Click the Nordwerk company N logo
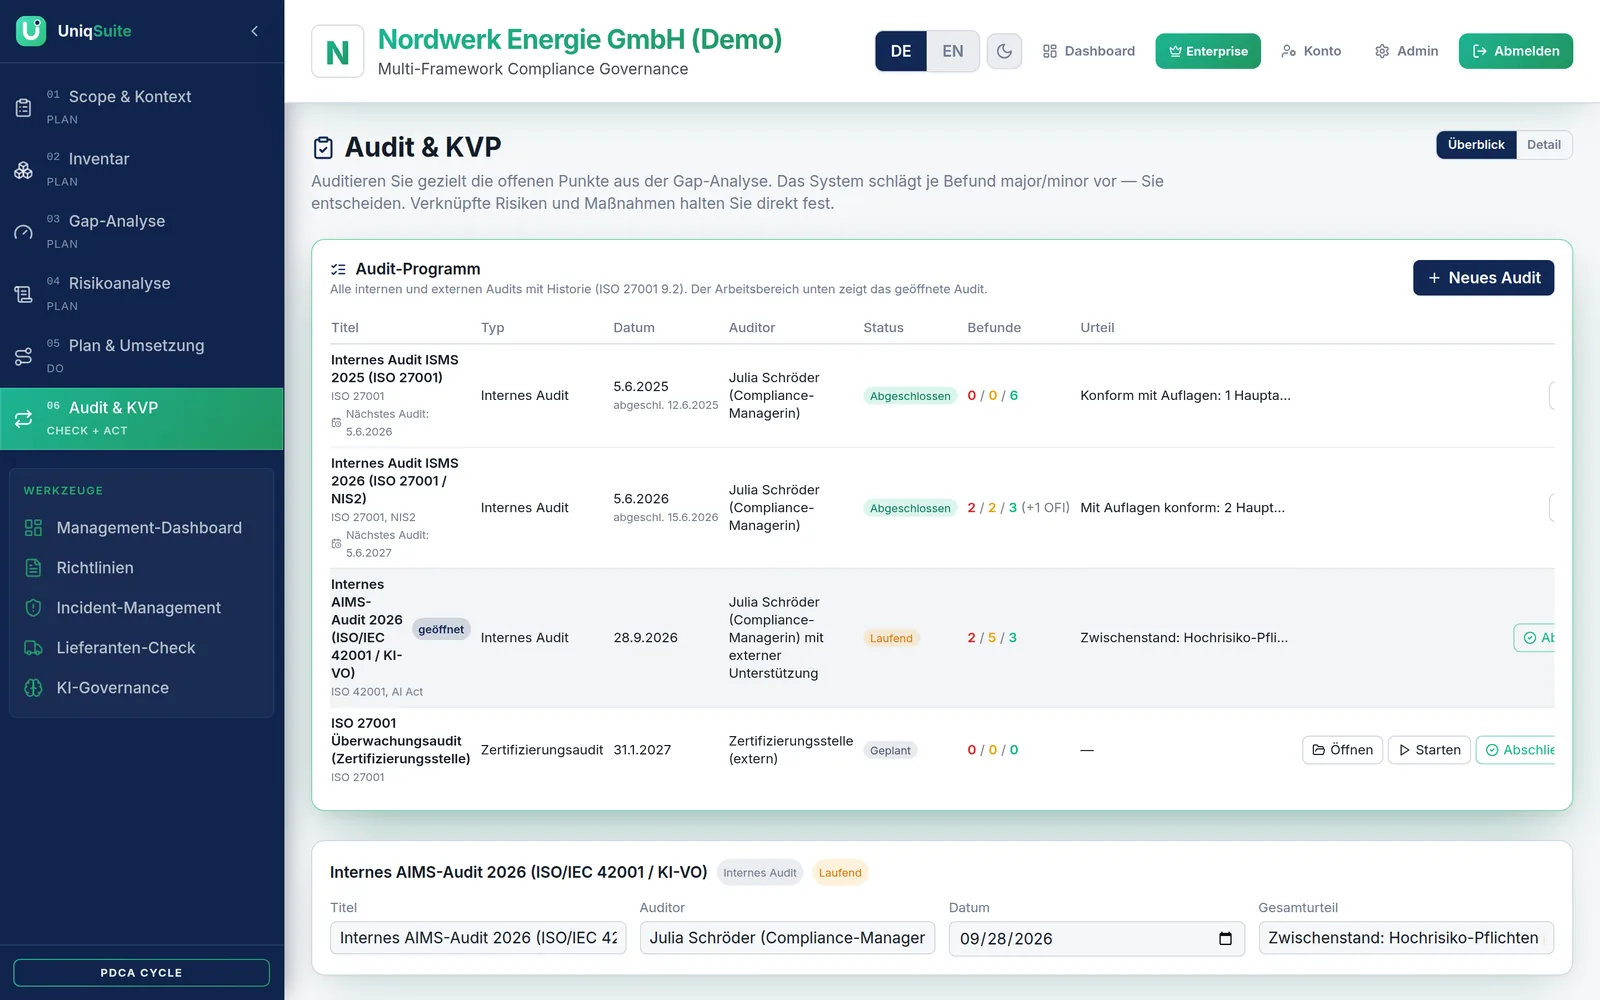Screen dimensions: 1600x1000 tap(338, 52)
